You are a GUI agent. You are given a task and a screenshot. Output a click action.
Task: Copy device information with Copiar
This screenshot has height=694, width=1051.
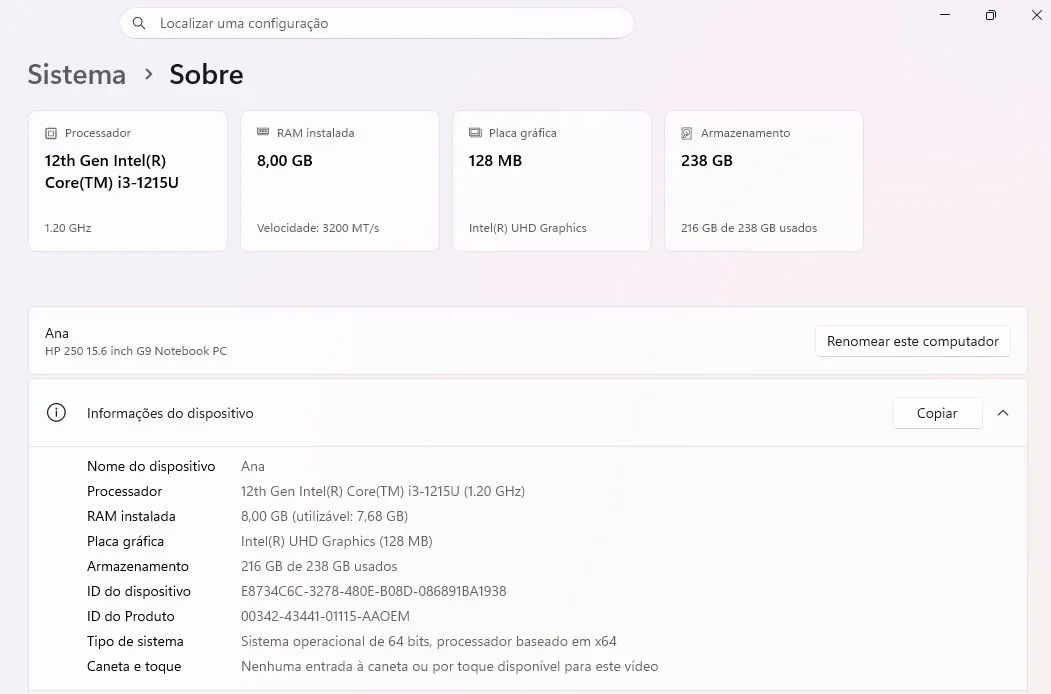pyautogui.click(x=937, y=413)
